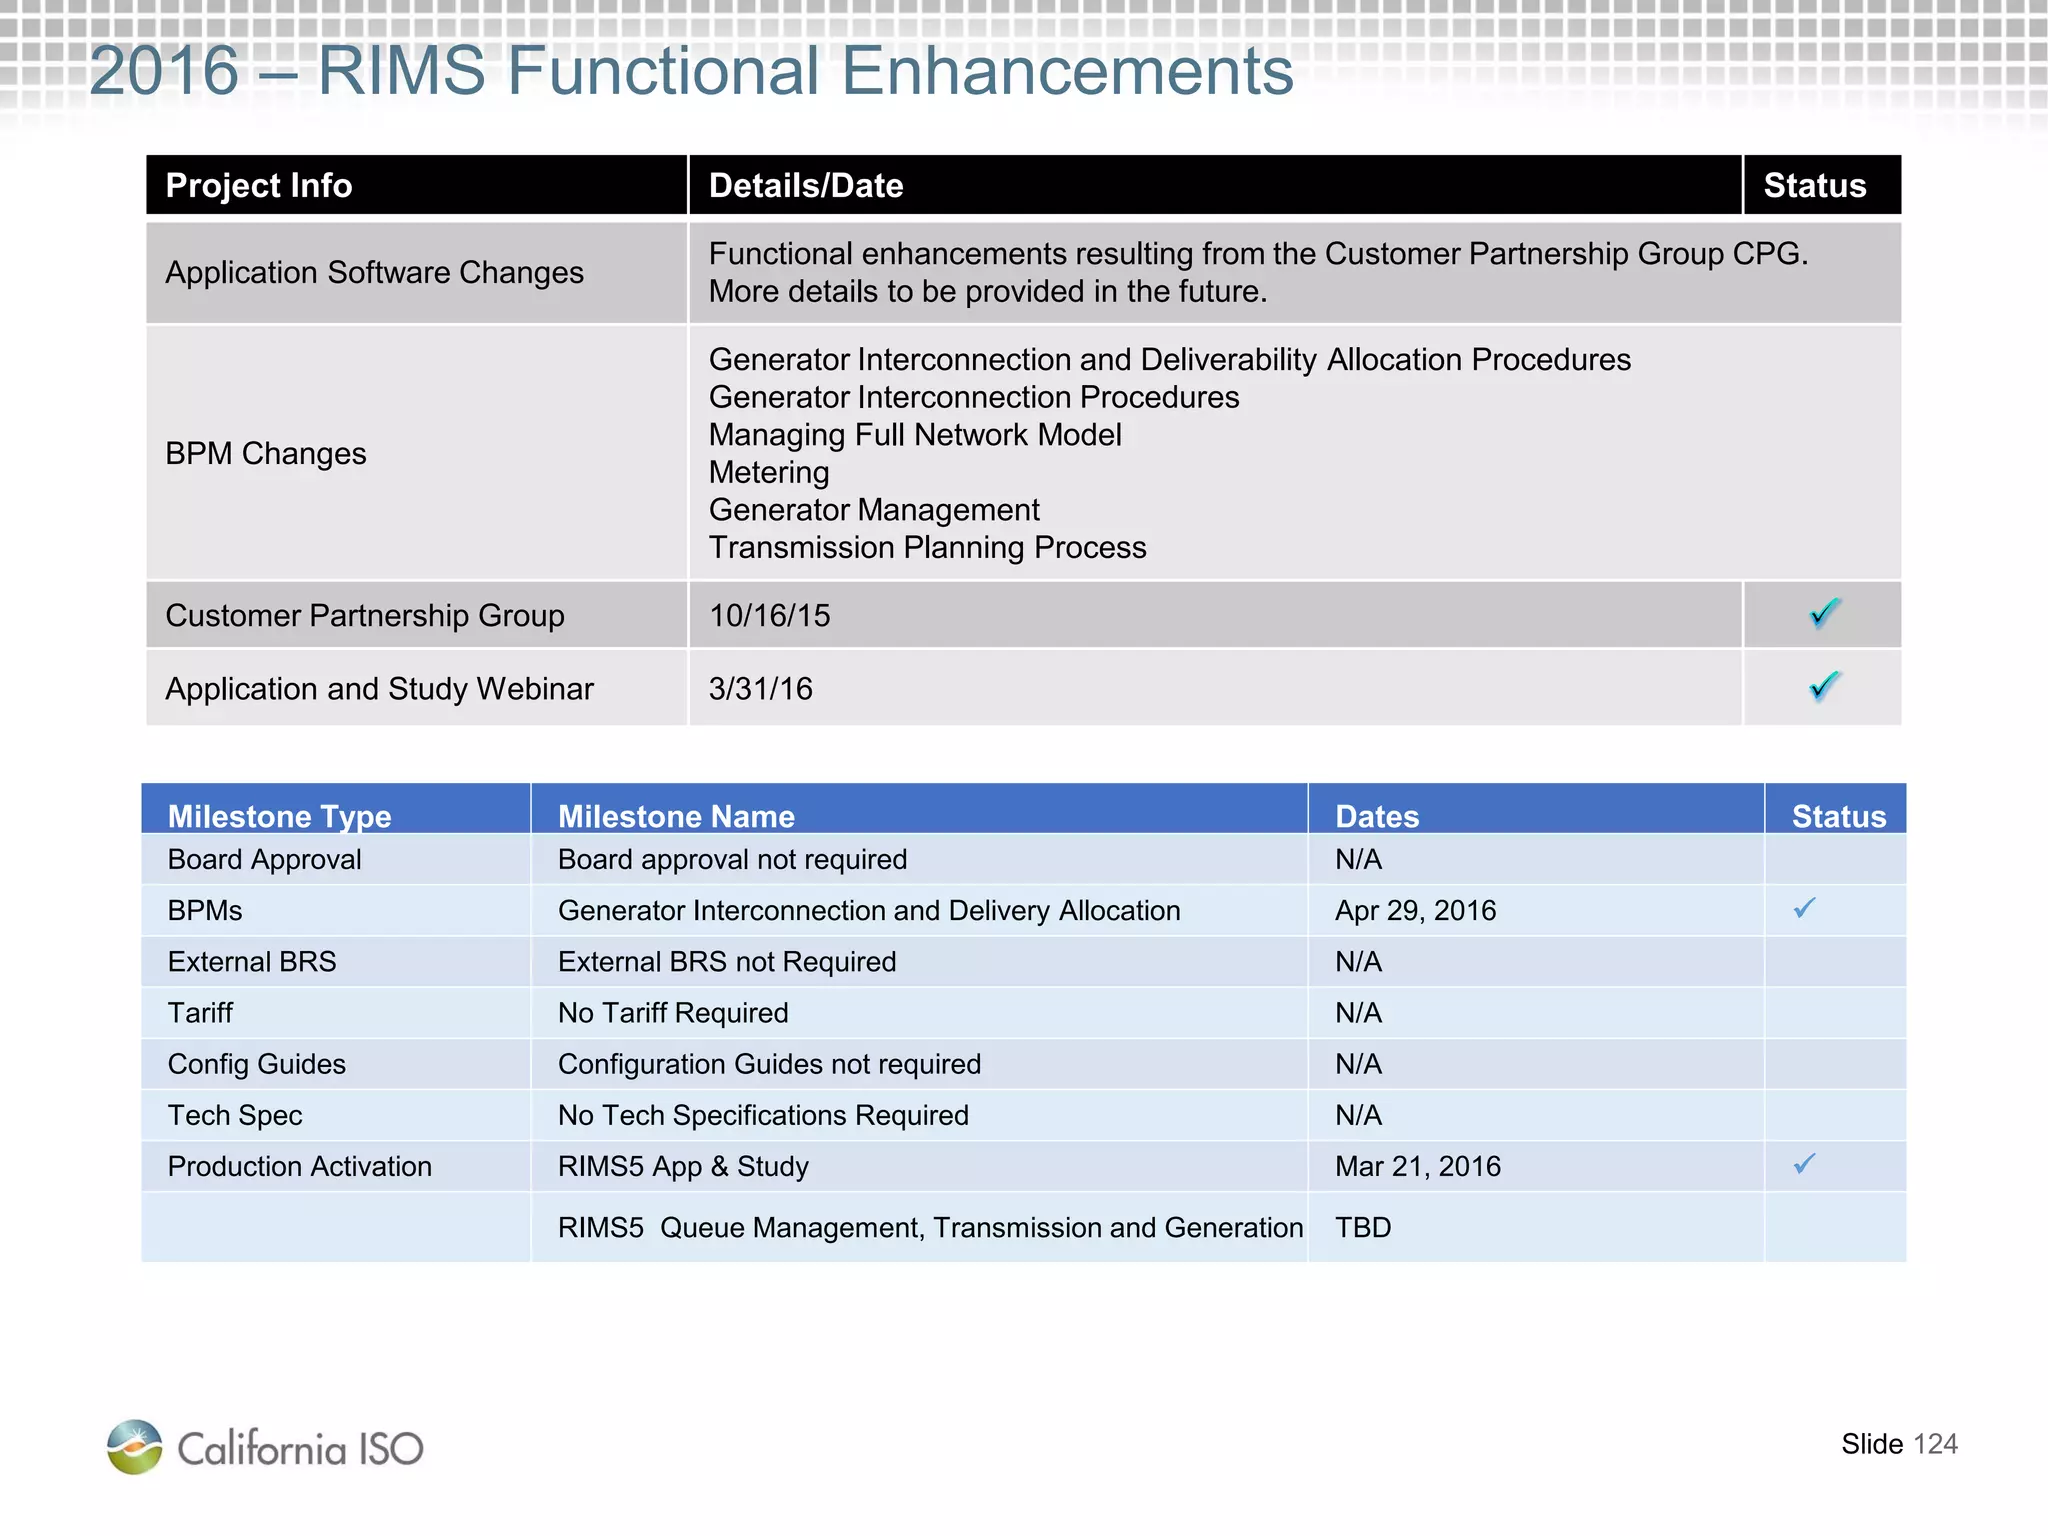Click 'Board approval not required' cell
Viewport: 2048px width, 1536px height.
pyautogui.click(x=919, y=860)
